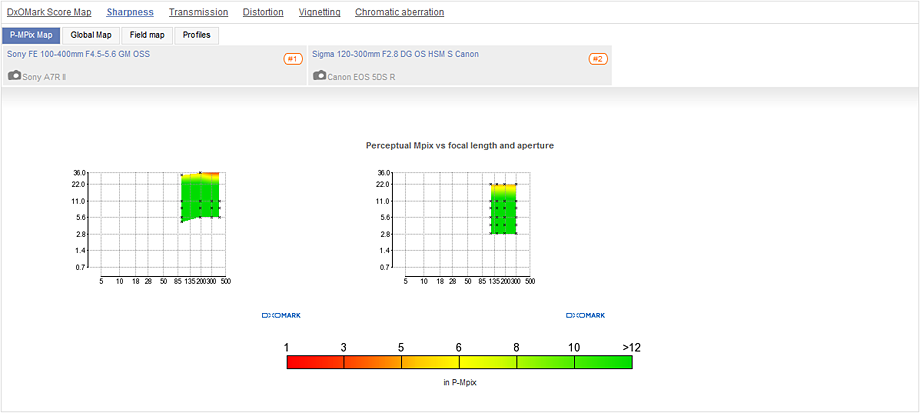920x413 pixels.
Task: Click the 'Perceptual Mpix vs focal length and aperture' title
Action: click(460, 145)
